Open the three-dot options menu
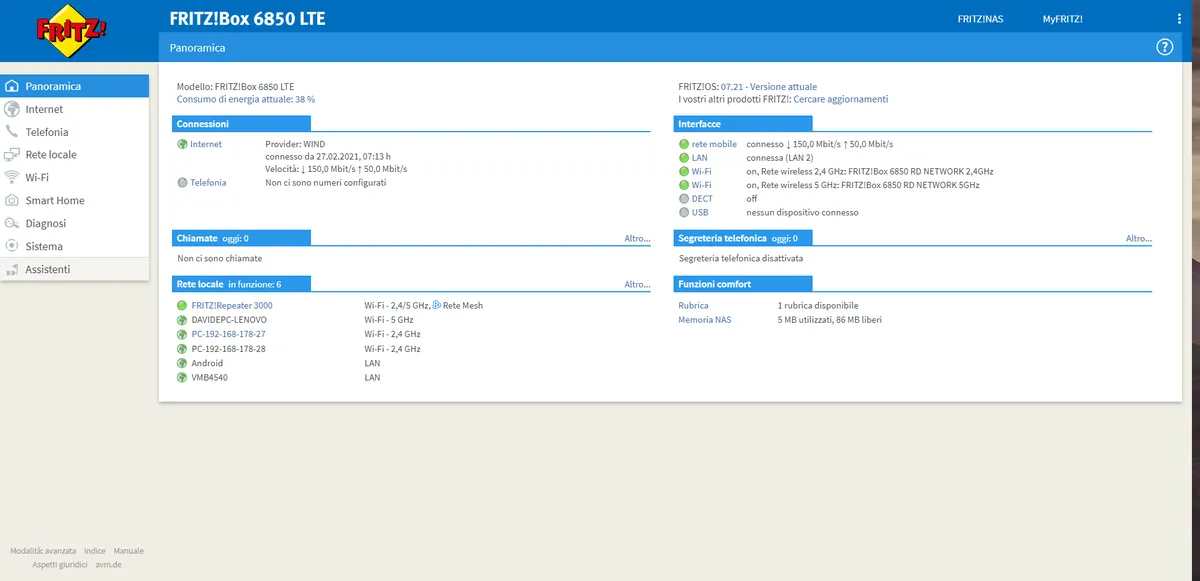1200x581 pixels. 1180,19
